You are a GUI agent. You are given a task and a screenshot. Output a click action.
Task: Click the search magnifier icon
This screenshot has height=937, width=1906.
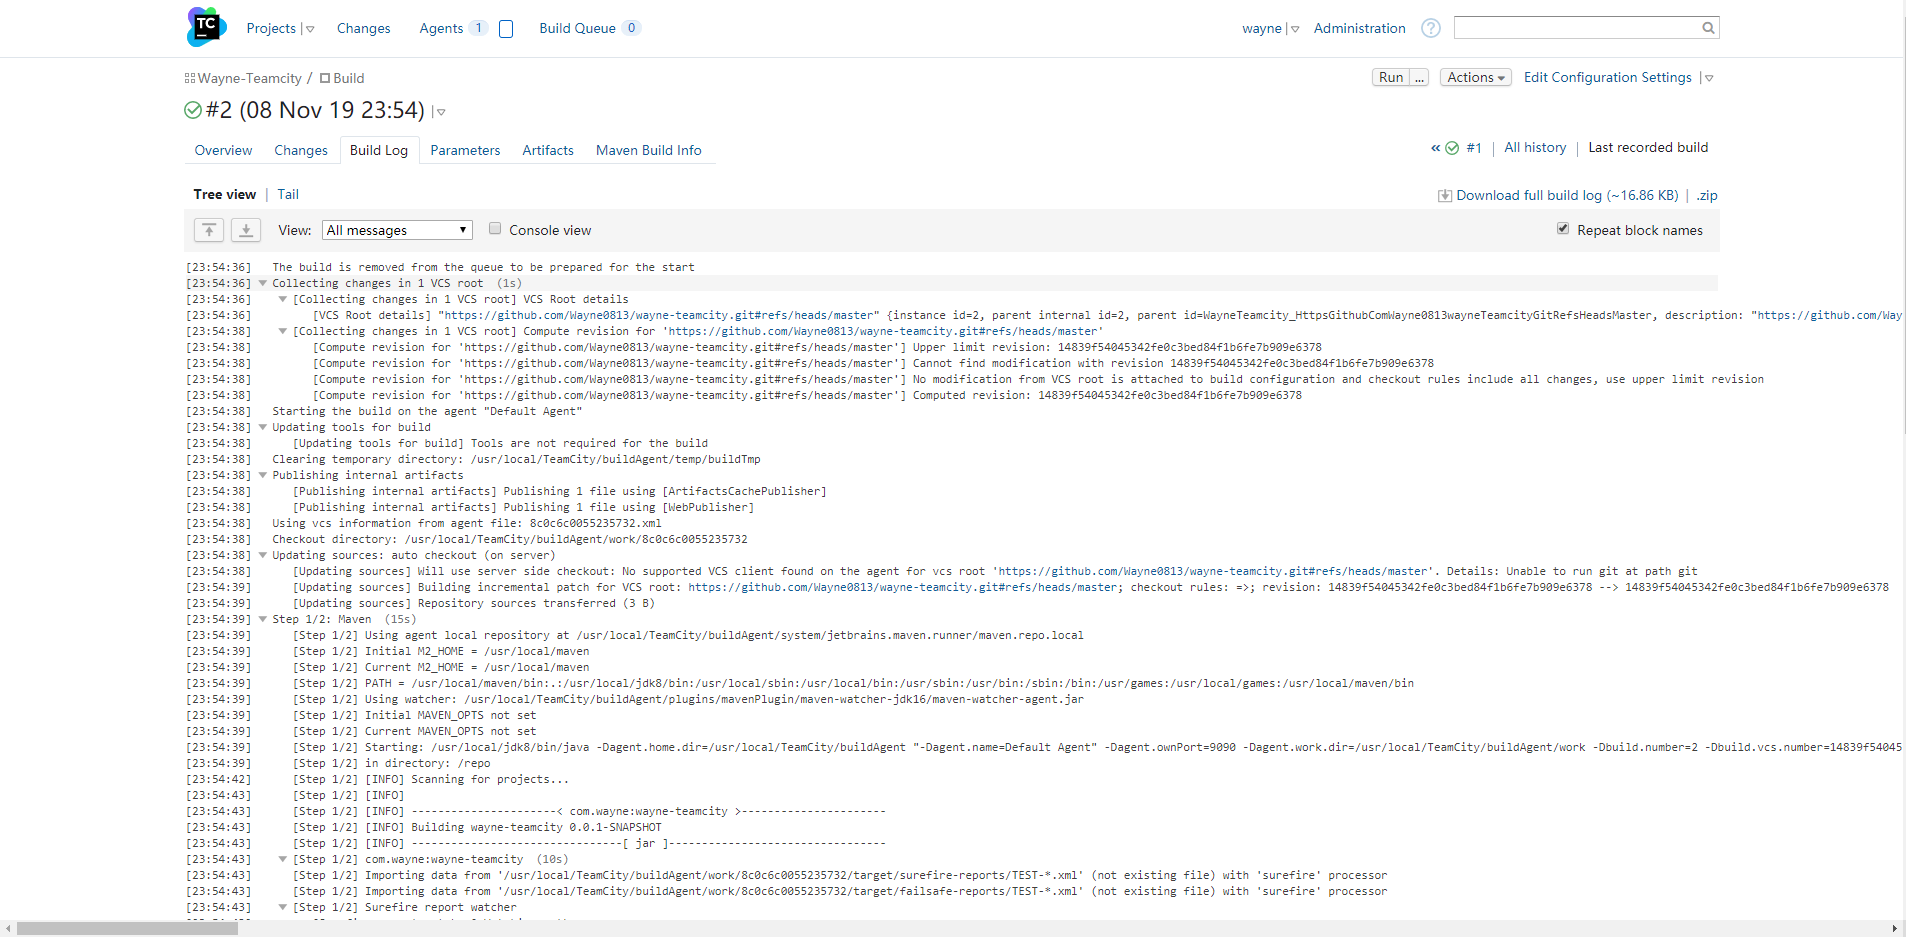point(1709,28)
